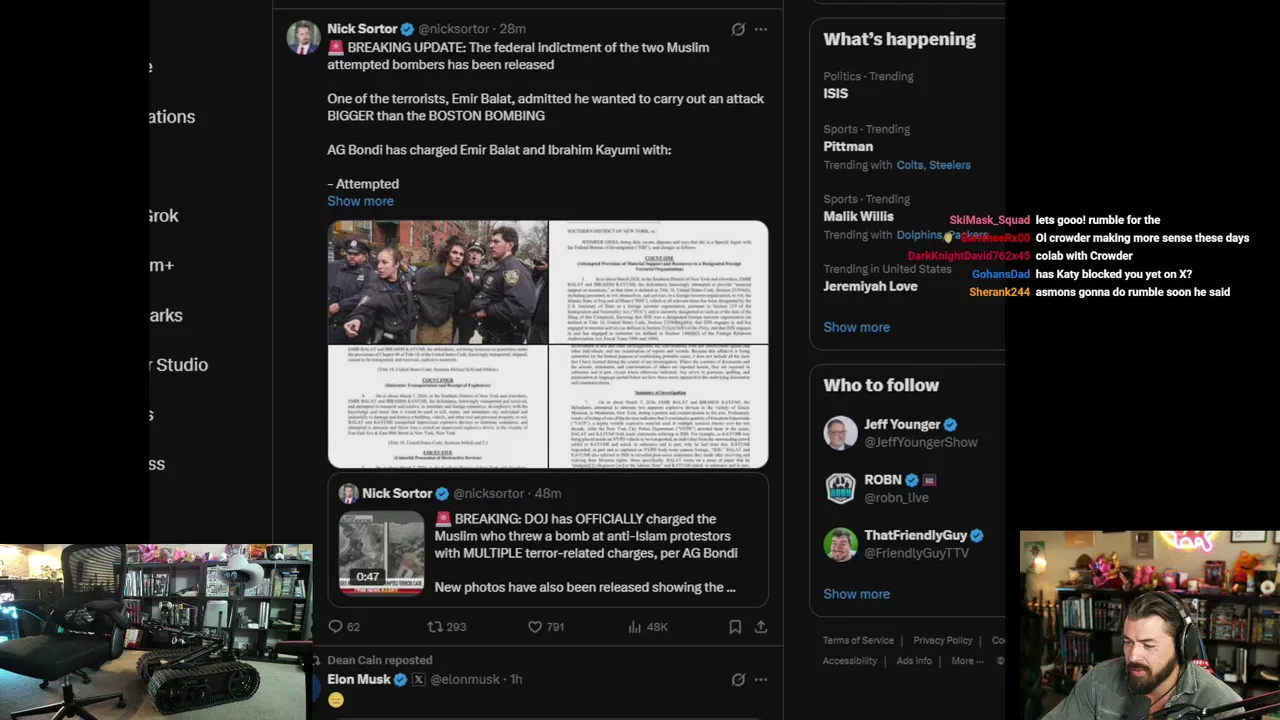Screen dimensions: 1280x720
Task: Show more trending topics
Action: [x=856, y=327]
